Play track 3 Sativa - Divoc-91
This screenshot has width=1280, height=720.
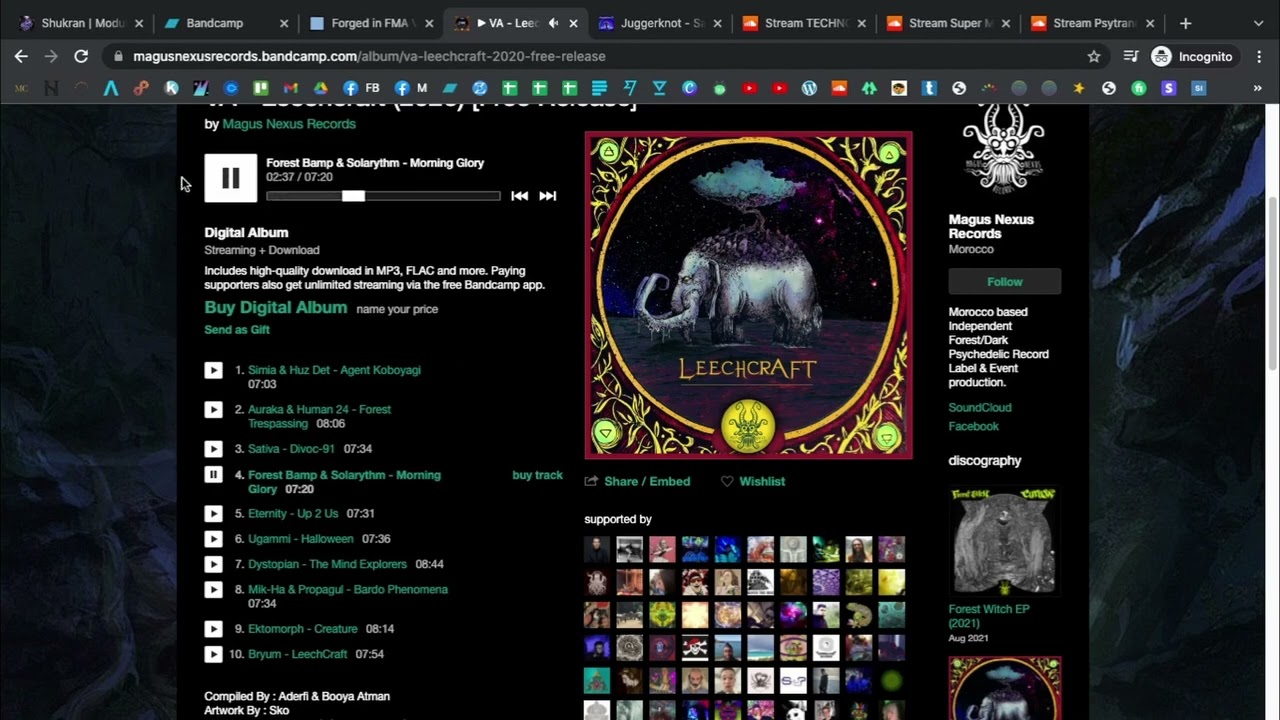[x=213, y=449]
